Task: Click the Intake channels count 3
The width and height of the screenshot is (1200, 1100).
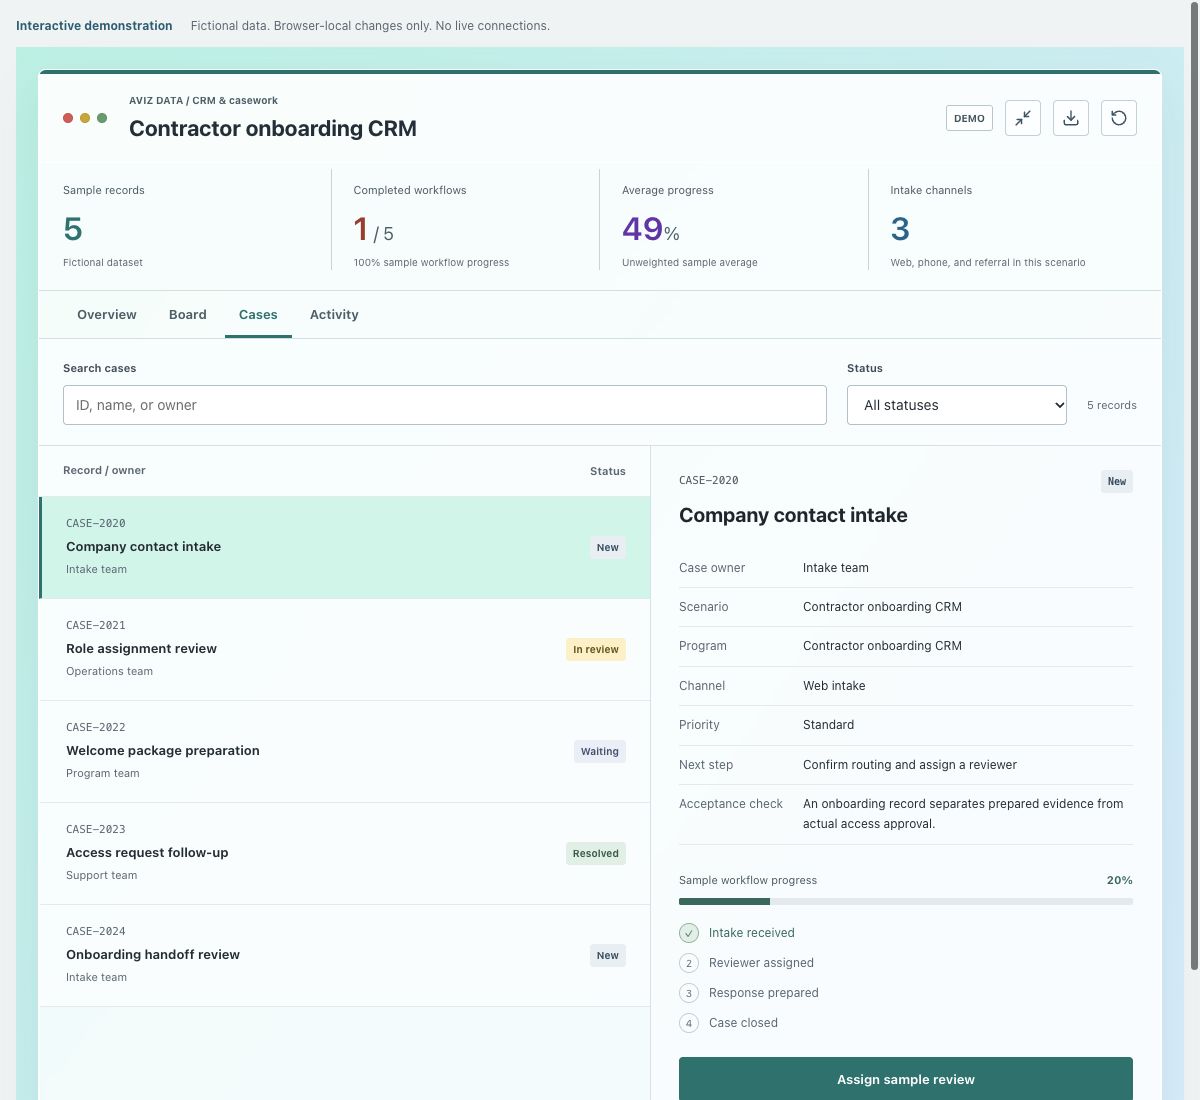Action: [x=900, y=229]
